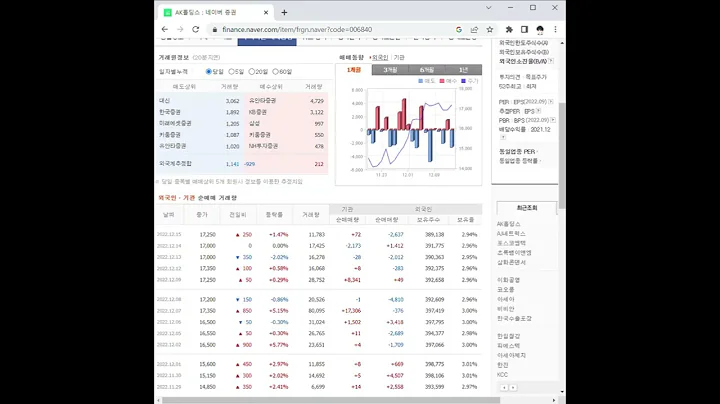Switch chart to the 1년 tab
This screenshot has height=404, width=720.
[463, 70]
